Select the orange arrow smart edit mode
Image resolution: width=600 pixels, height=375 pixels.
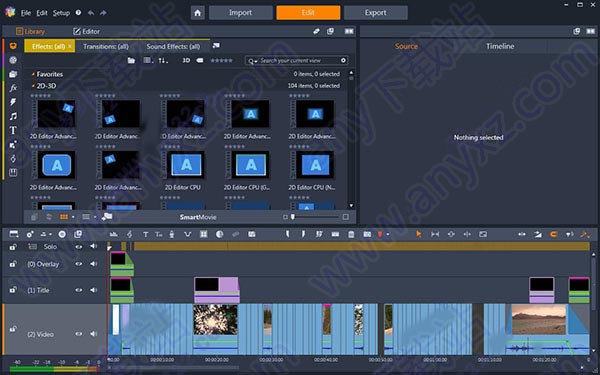point(418,234)
